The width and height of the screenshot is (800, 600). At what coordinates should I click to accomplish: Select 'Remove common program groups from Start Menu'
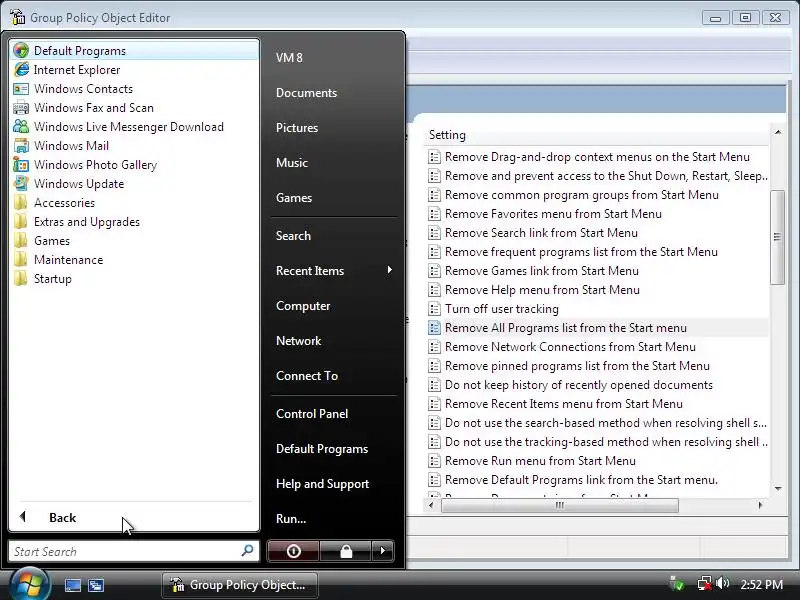coord(582,195)
